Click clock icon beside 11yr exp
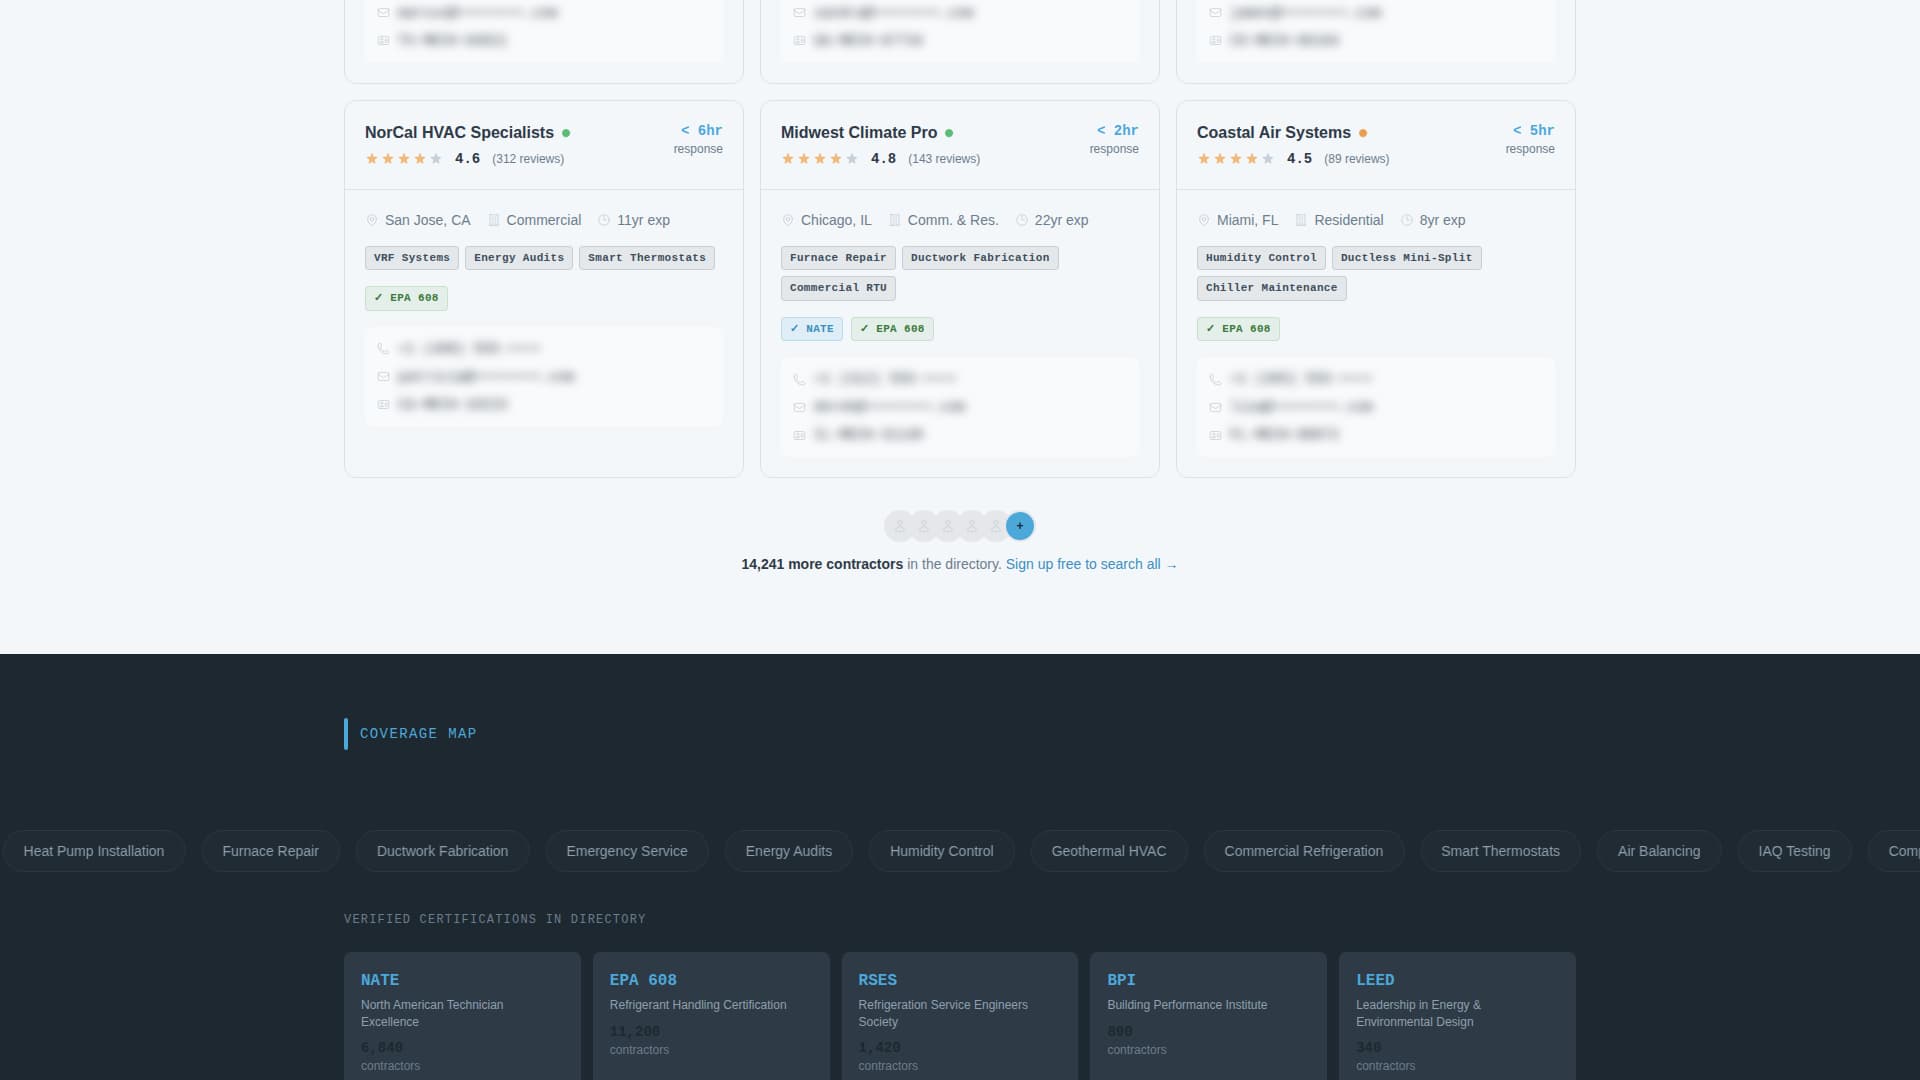 [604, 220]
